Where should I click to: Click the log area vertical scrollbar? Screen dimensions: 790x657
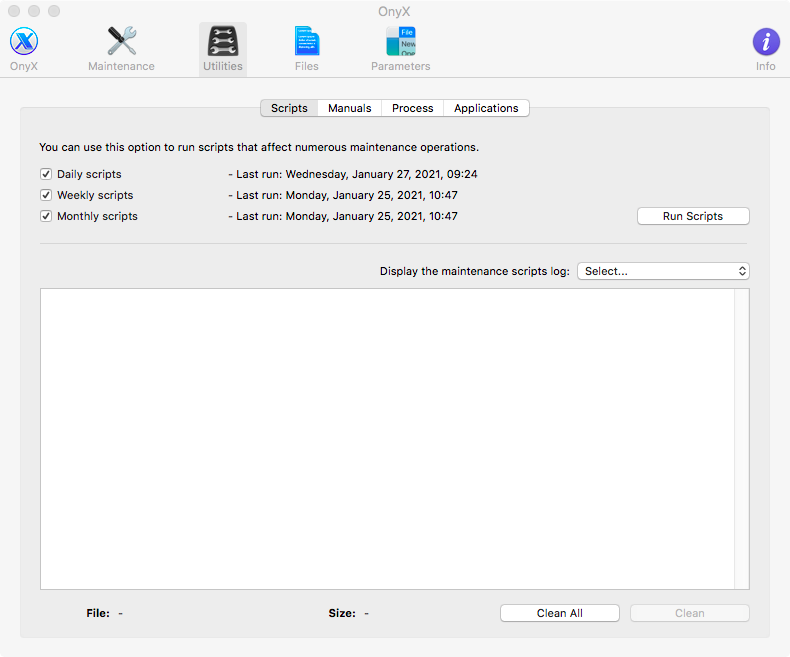[742, 439]
